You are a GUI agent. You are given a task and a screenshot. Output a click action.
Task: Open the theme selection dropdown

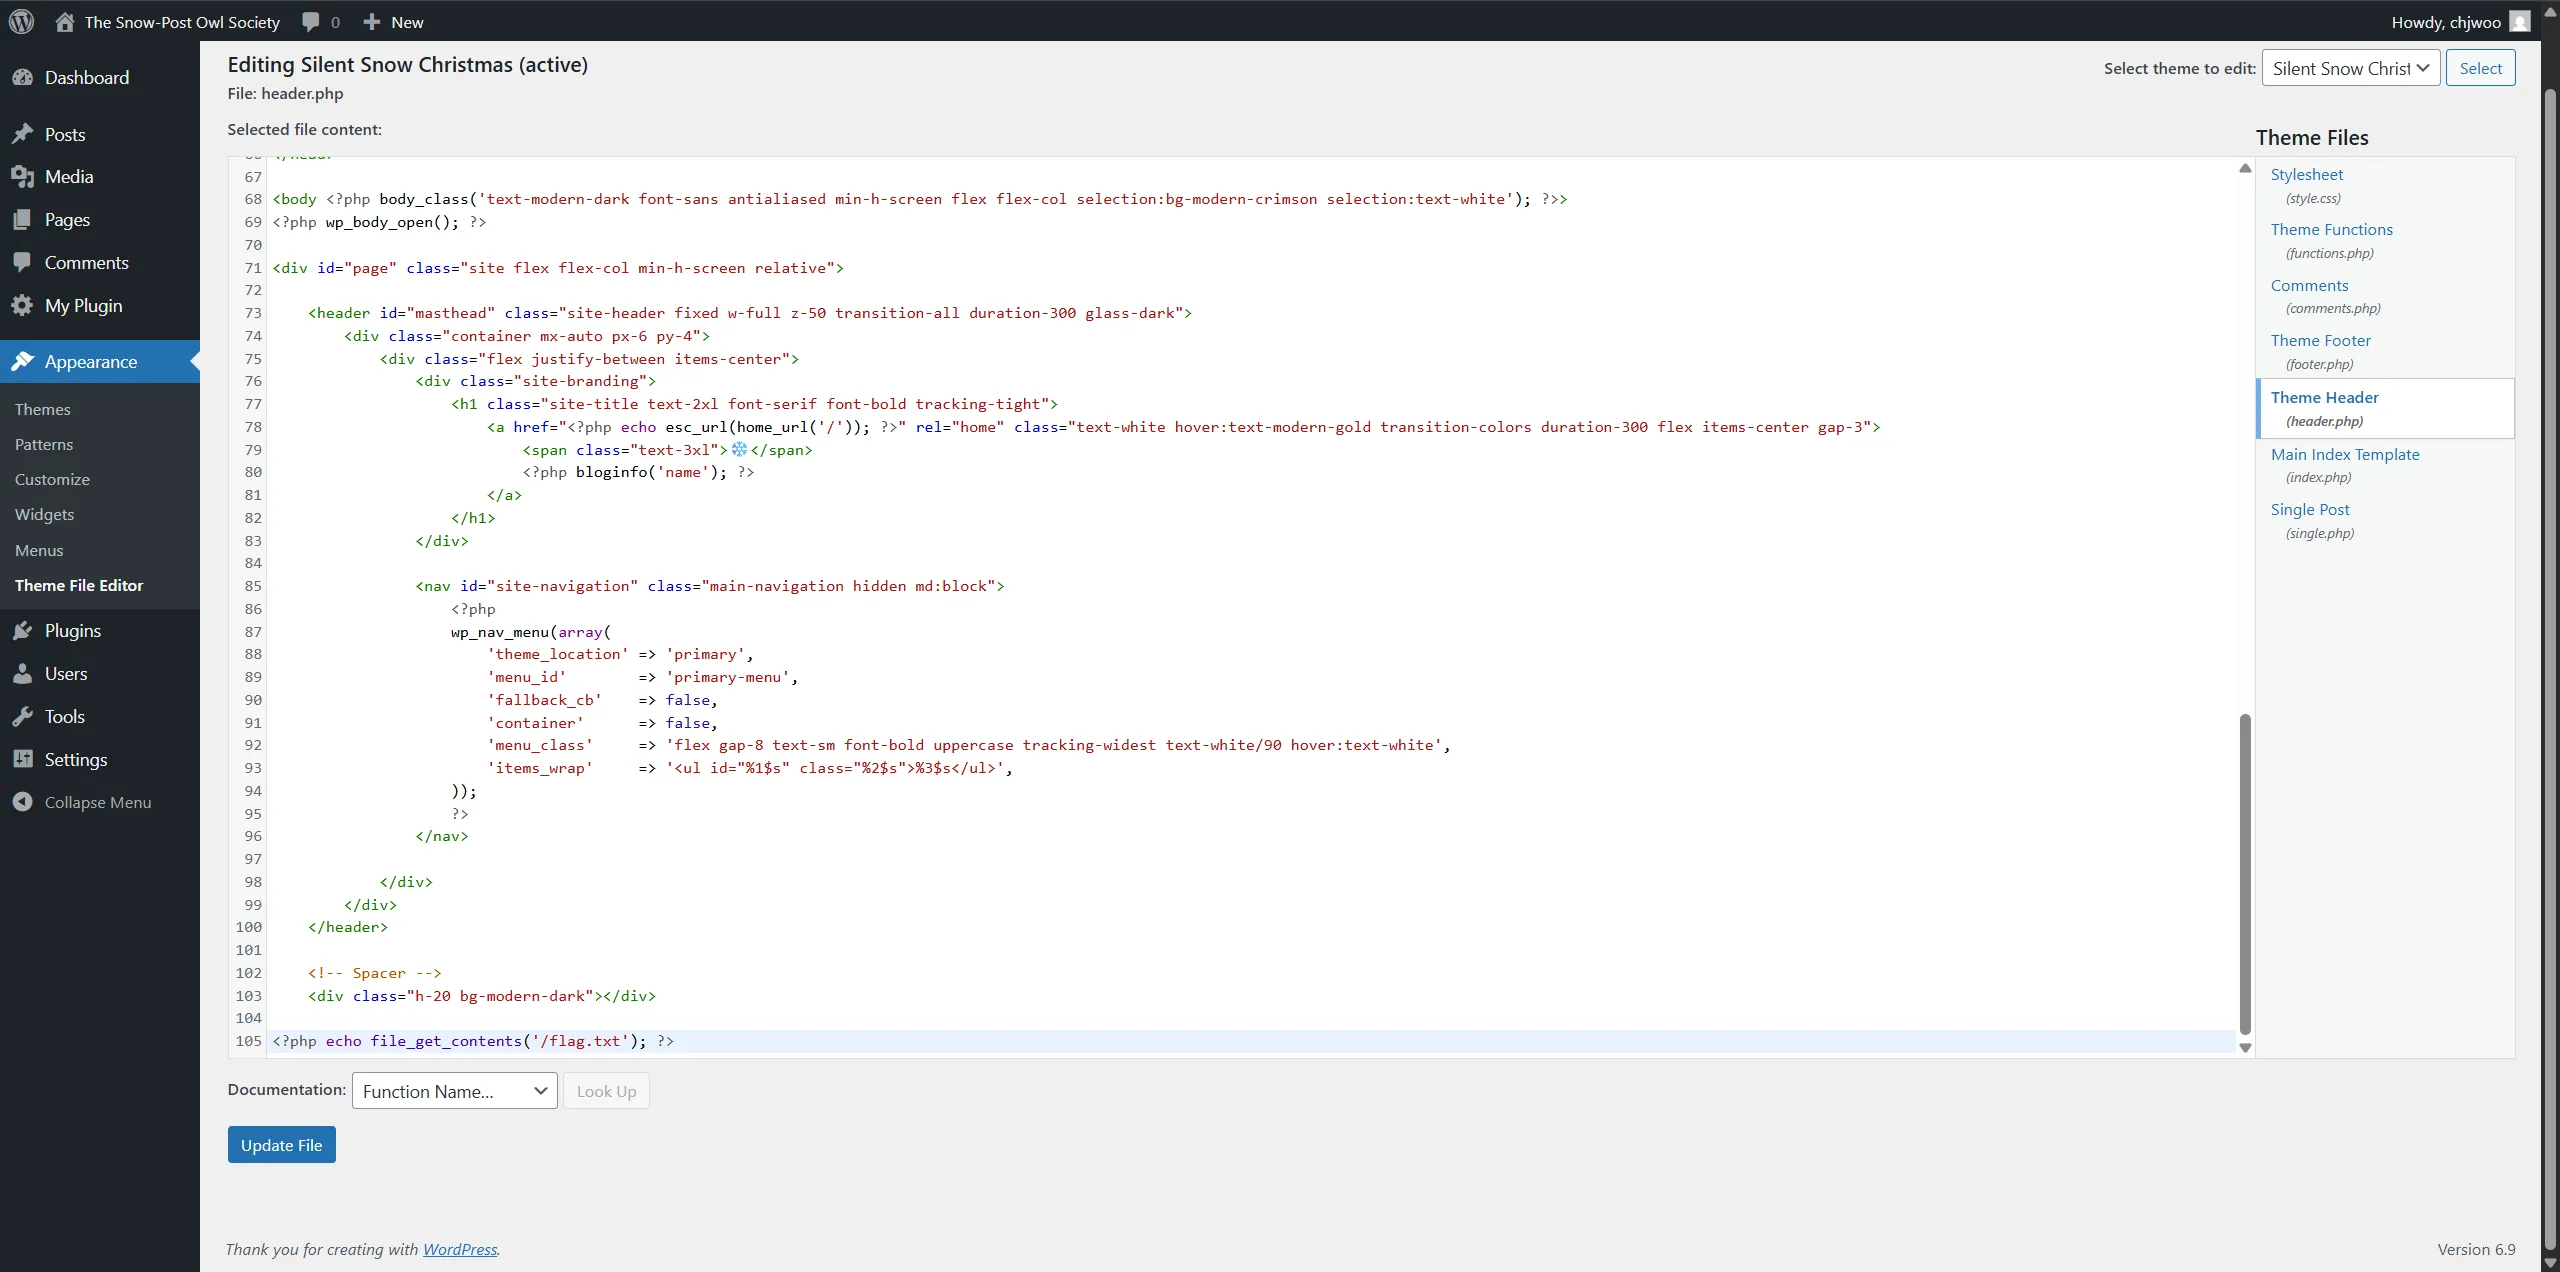pos(2350,68)
